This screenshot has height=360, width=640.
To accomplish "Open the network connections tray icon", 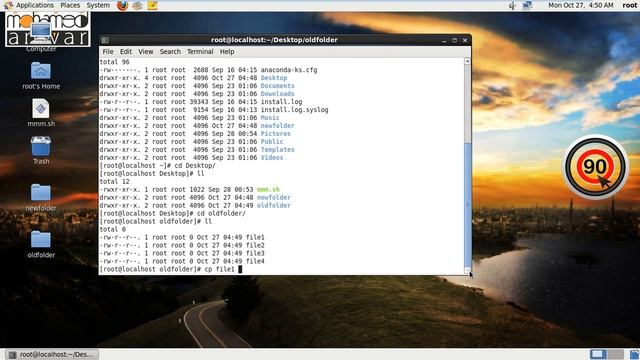I will click(x=527, y=5).
